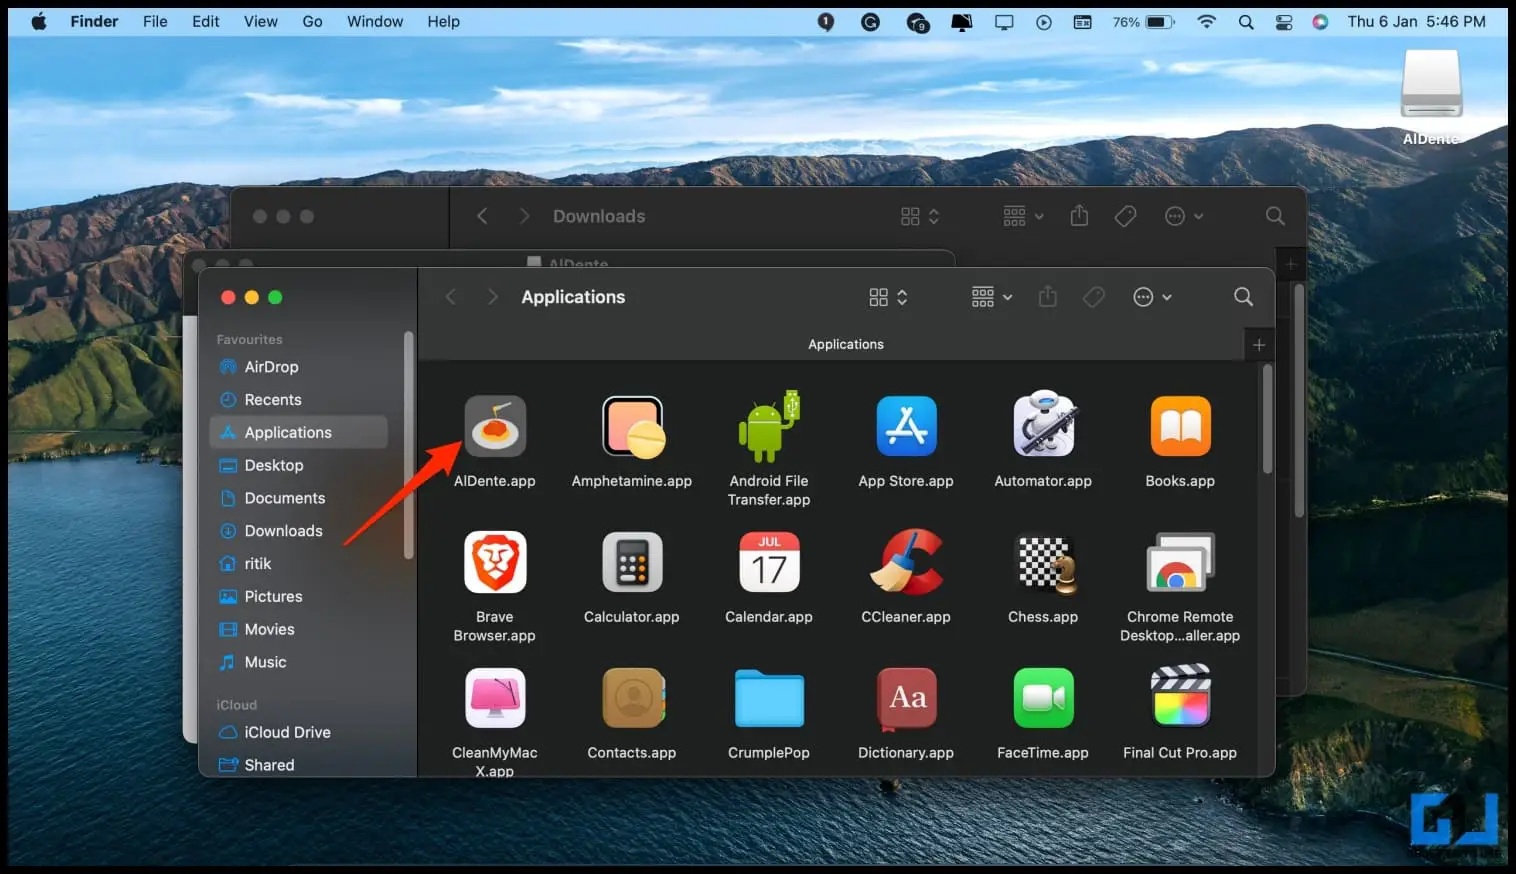The image size is (1516, 874).
Task: Select the Contacts.app icon
Action: tap(633, 698)
